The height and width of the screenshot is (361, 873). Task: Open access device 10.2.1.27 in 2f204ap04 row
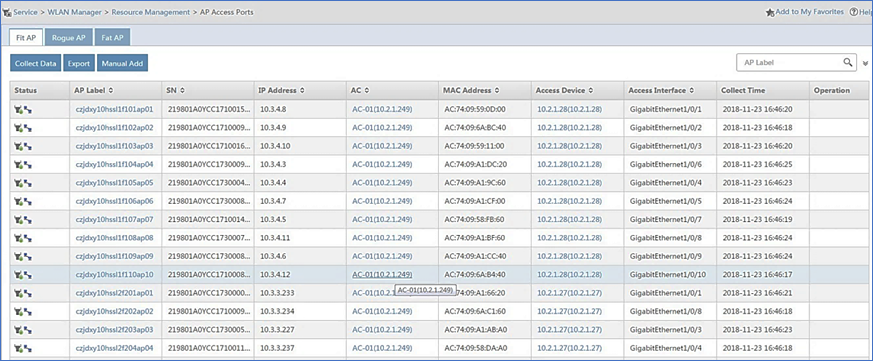[x=570, y=348]
